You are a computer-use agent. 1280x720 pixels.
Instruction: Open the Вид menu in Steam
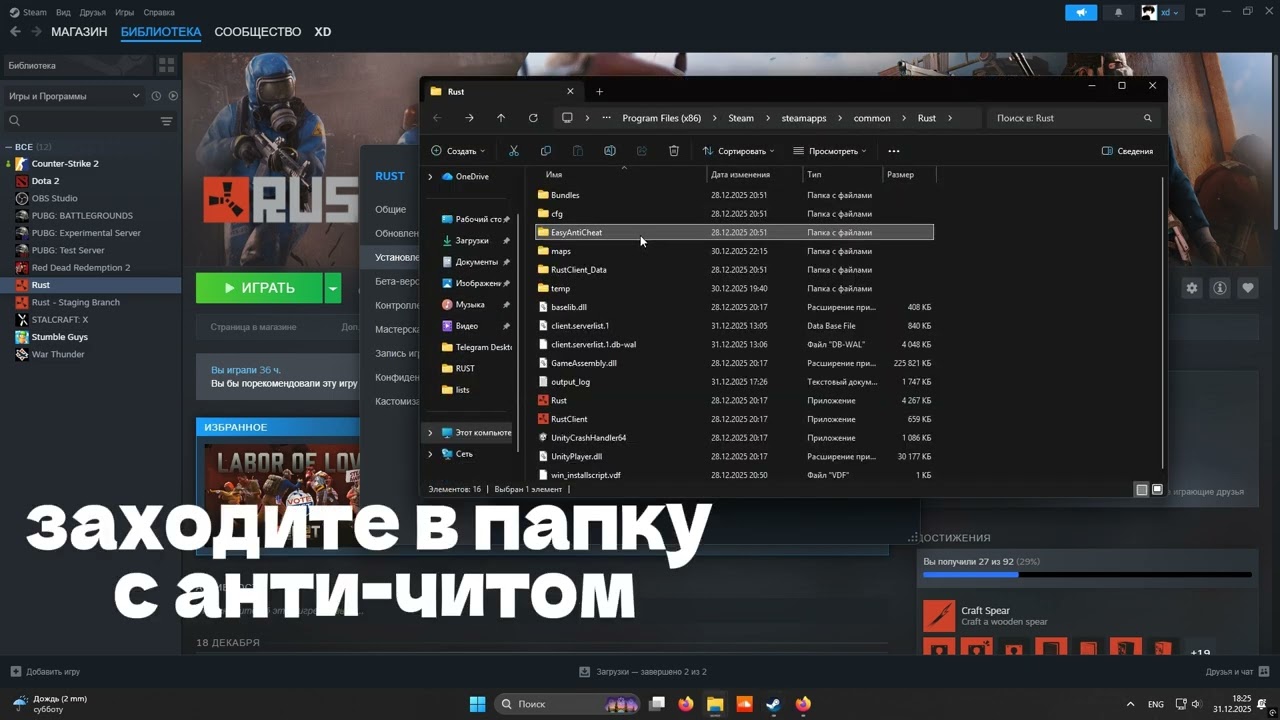point(64,12)
